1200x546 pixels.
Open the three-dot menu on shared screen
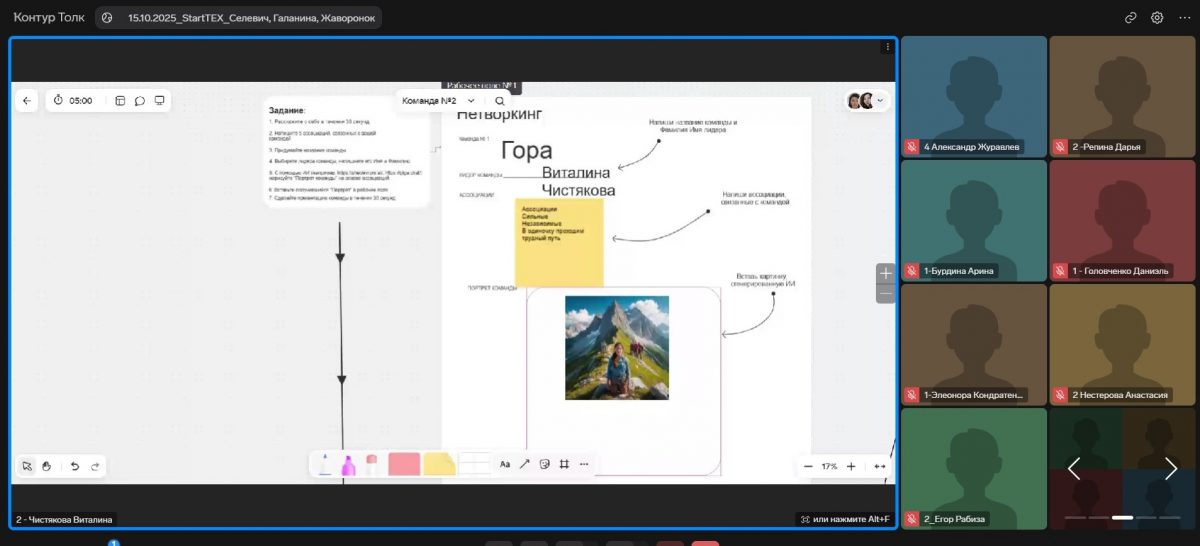pos(886,47)
